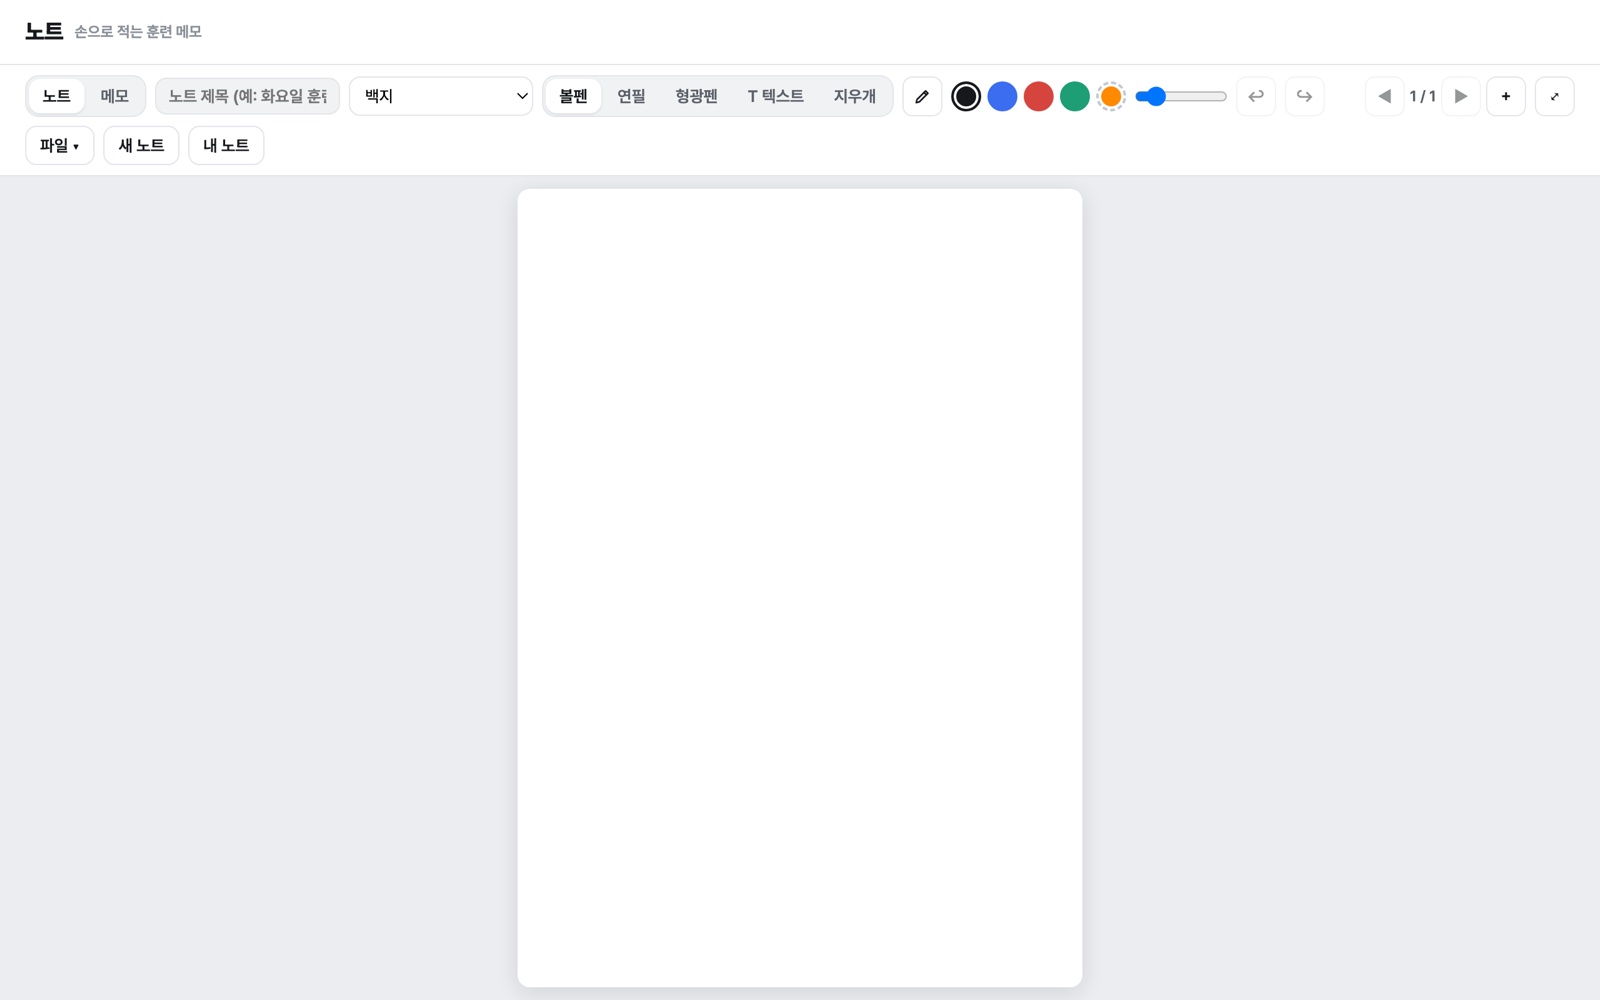Select the 형광펜 highlighter tool
Viewport: 1600px width, 1000px height.
click(x=696, y=96)
